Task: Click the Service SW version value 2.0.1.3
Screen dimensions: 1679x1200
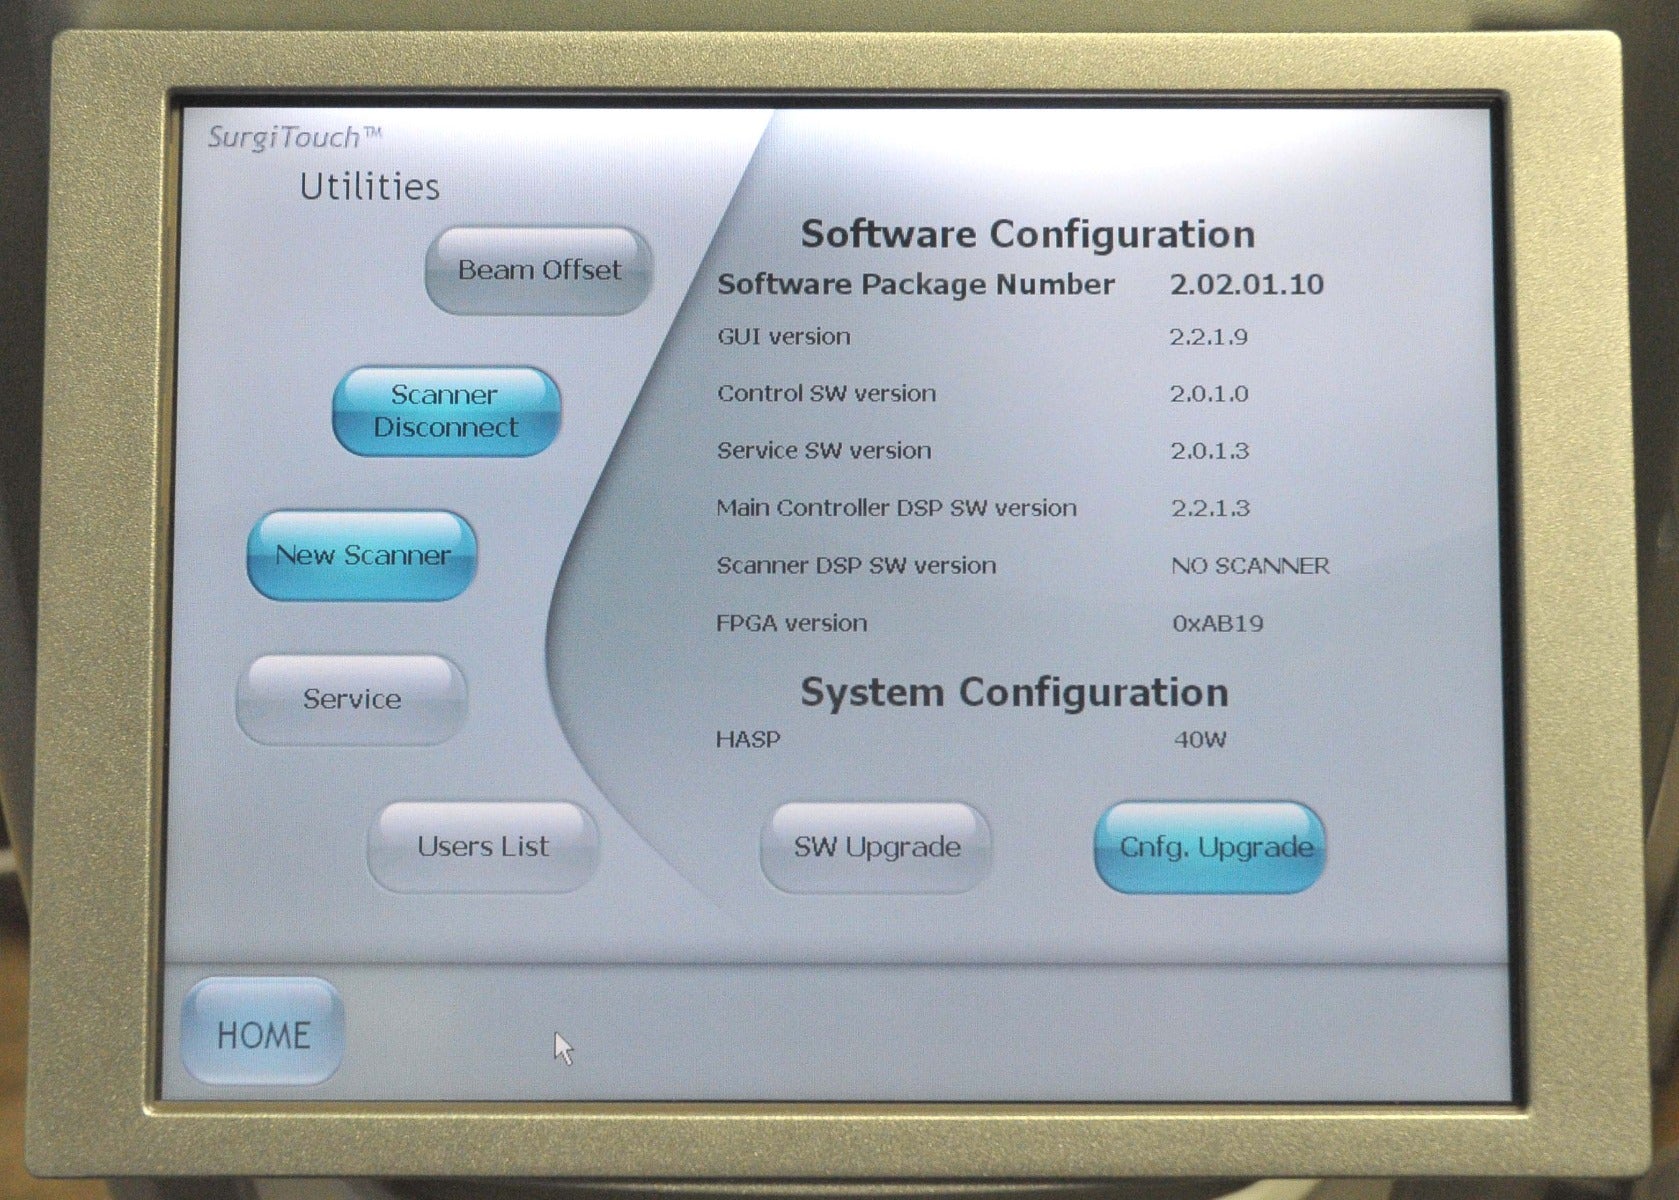Action: tap(1209, 451)
